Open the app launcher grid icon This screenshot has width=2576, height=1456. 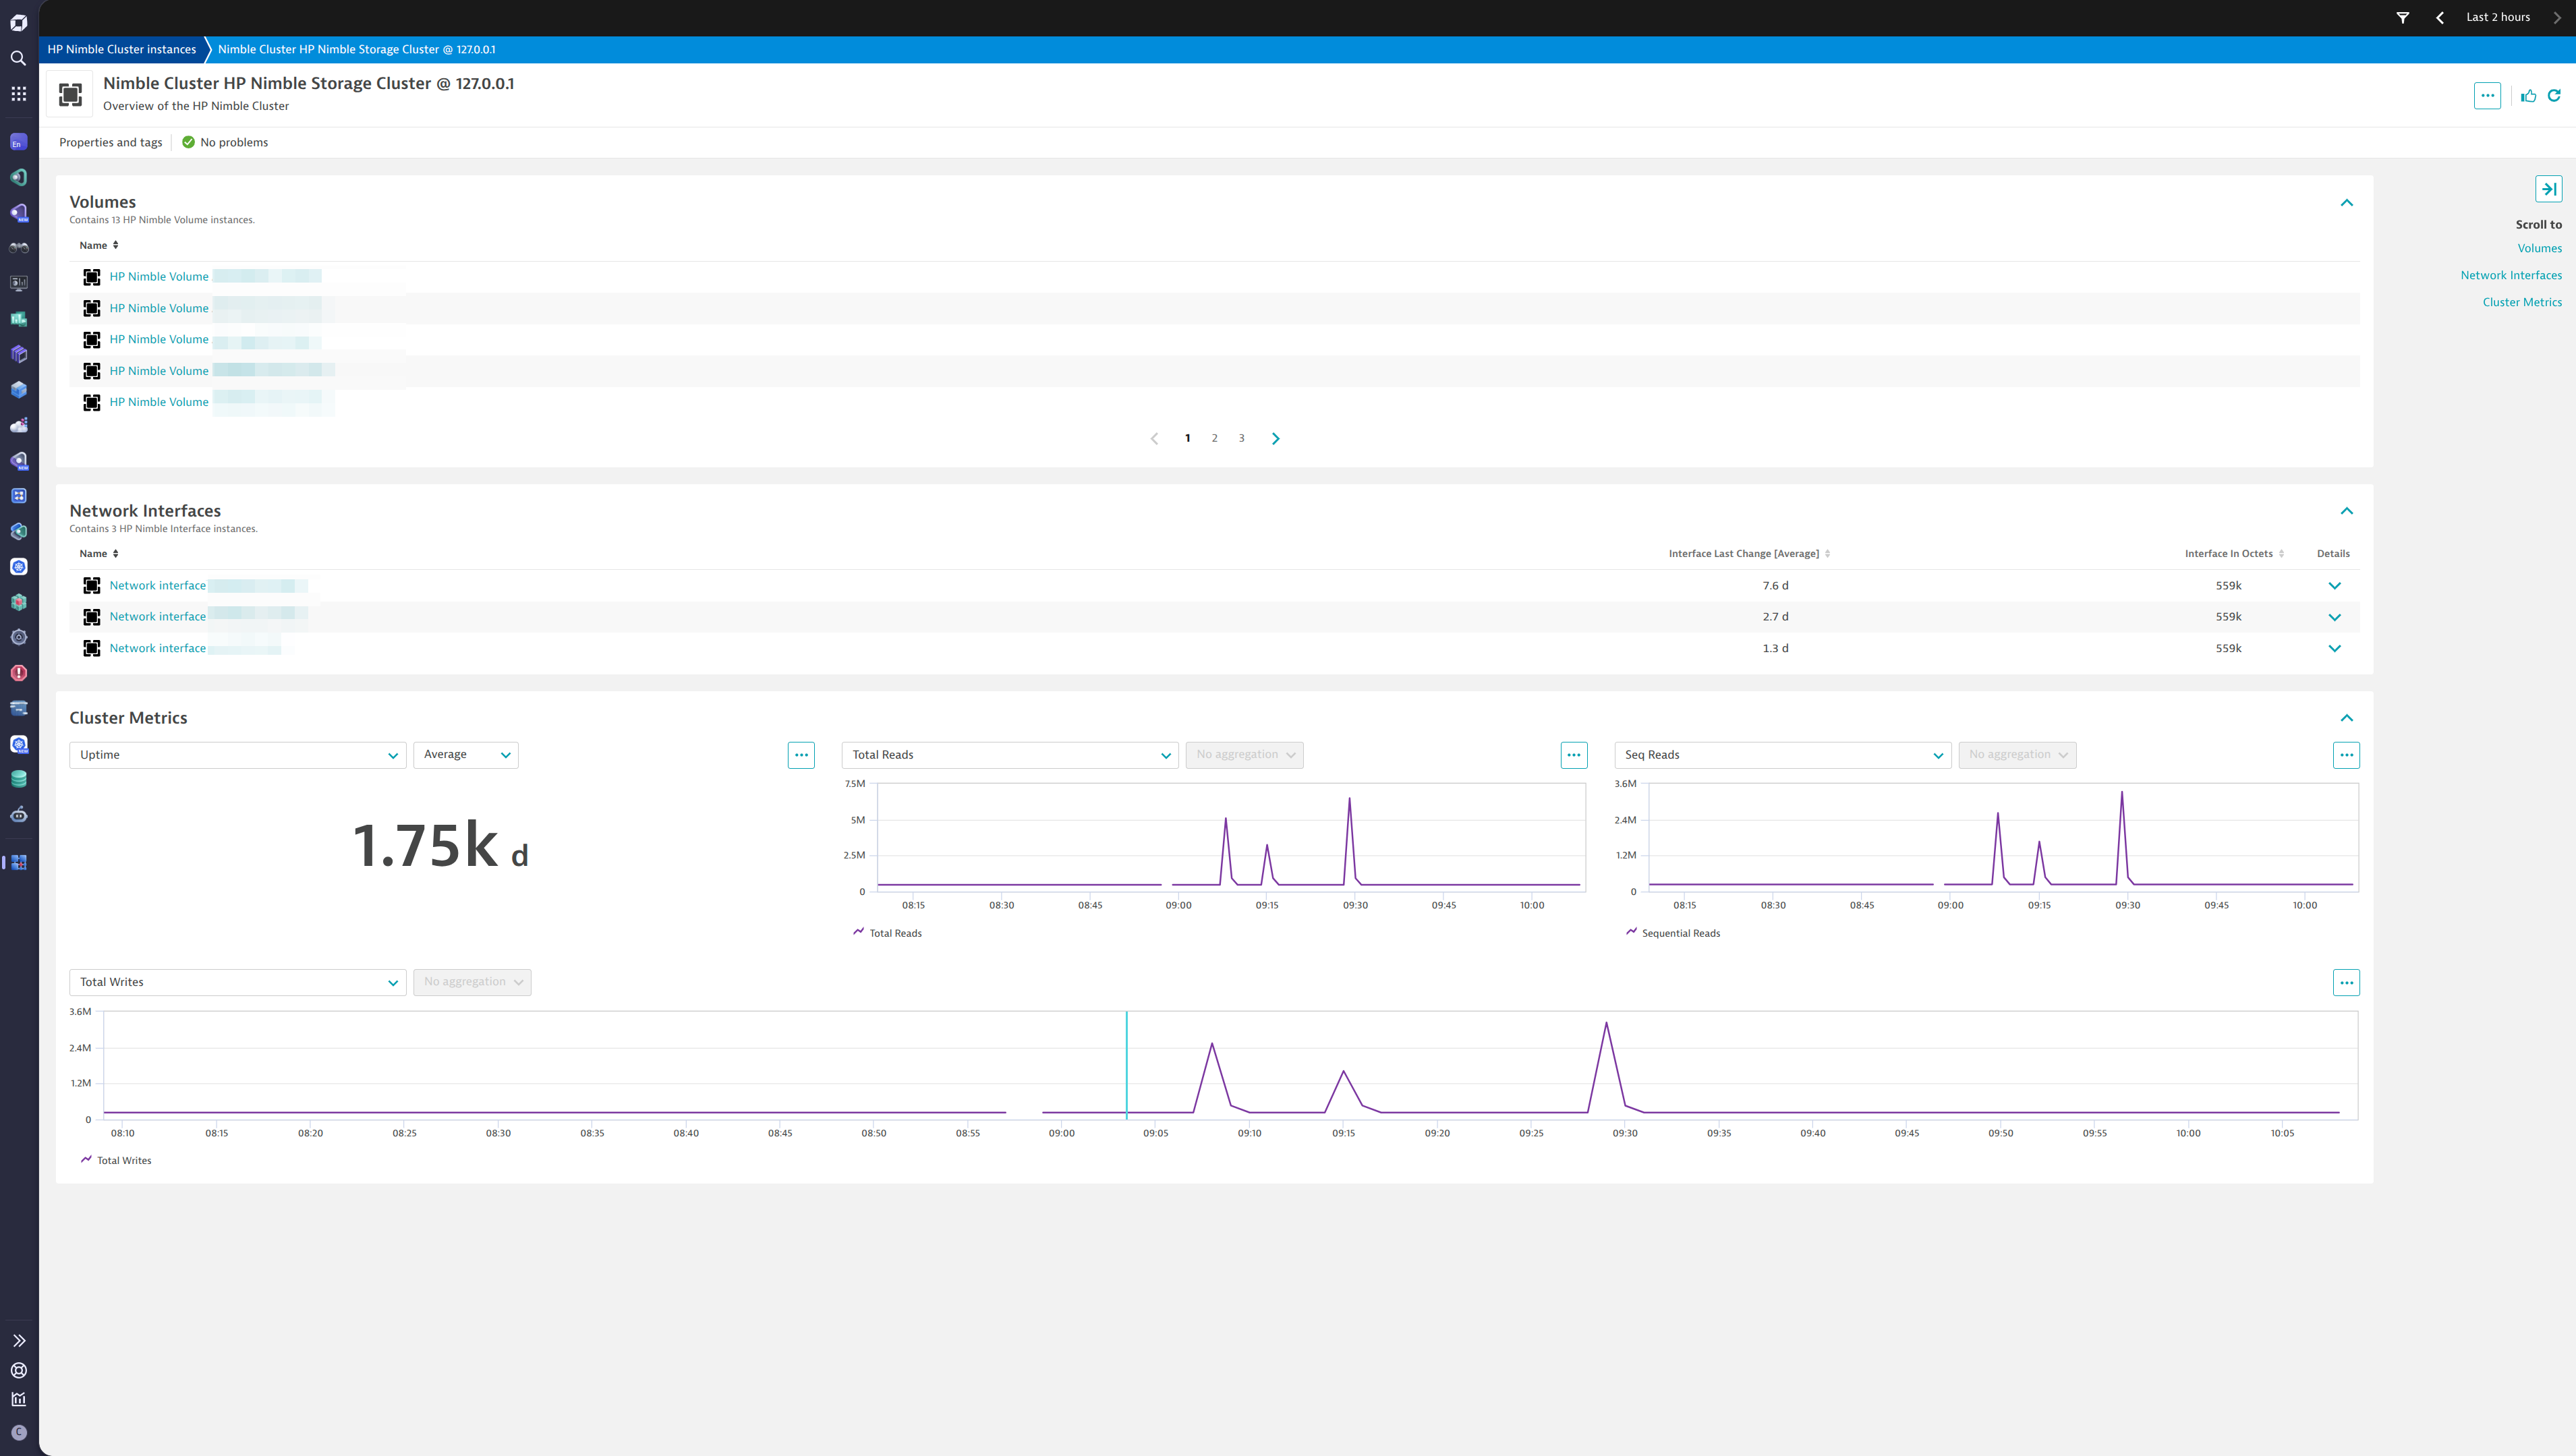pyautogui.click(x=18, y=93)
